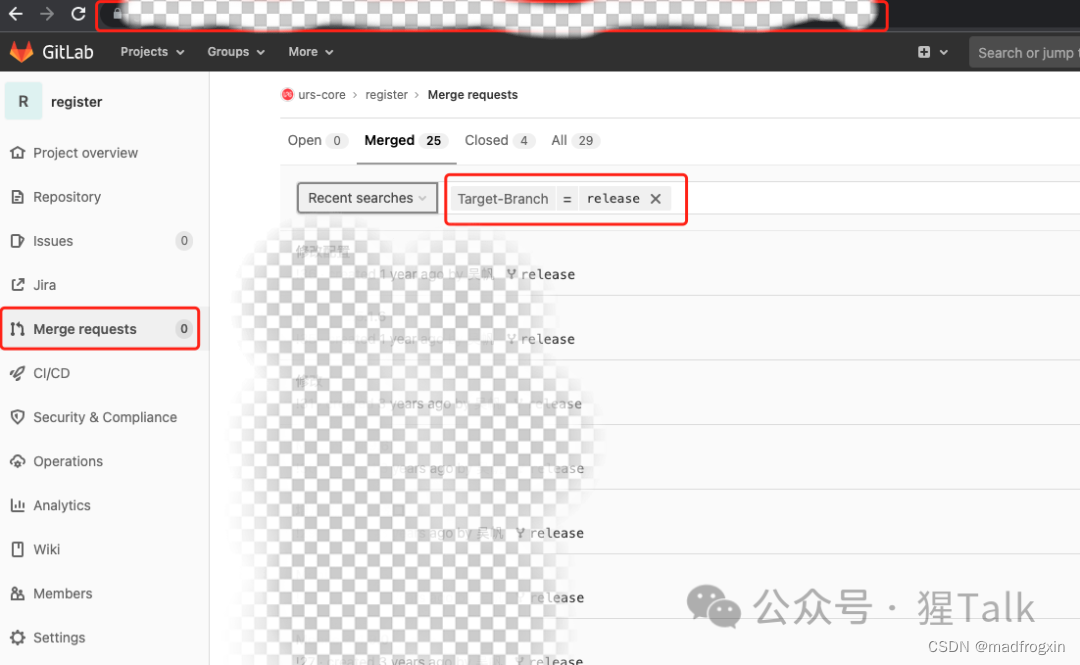Click the Merged count badge 25

pyautogui.click(x=433, y=141)
